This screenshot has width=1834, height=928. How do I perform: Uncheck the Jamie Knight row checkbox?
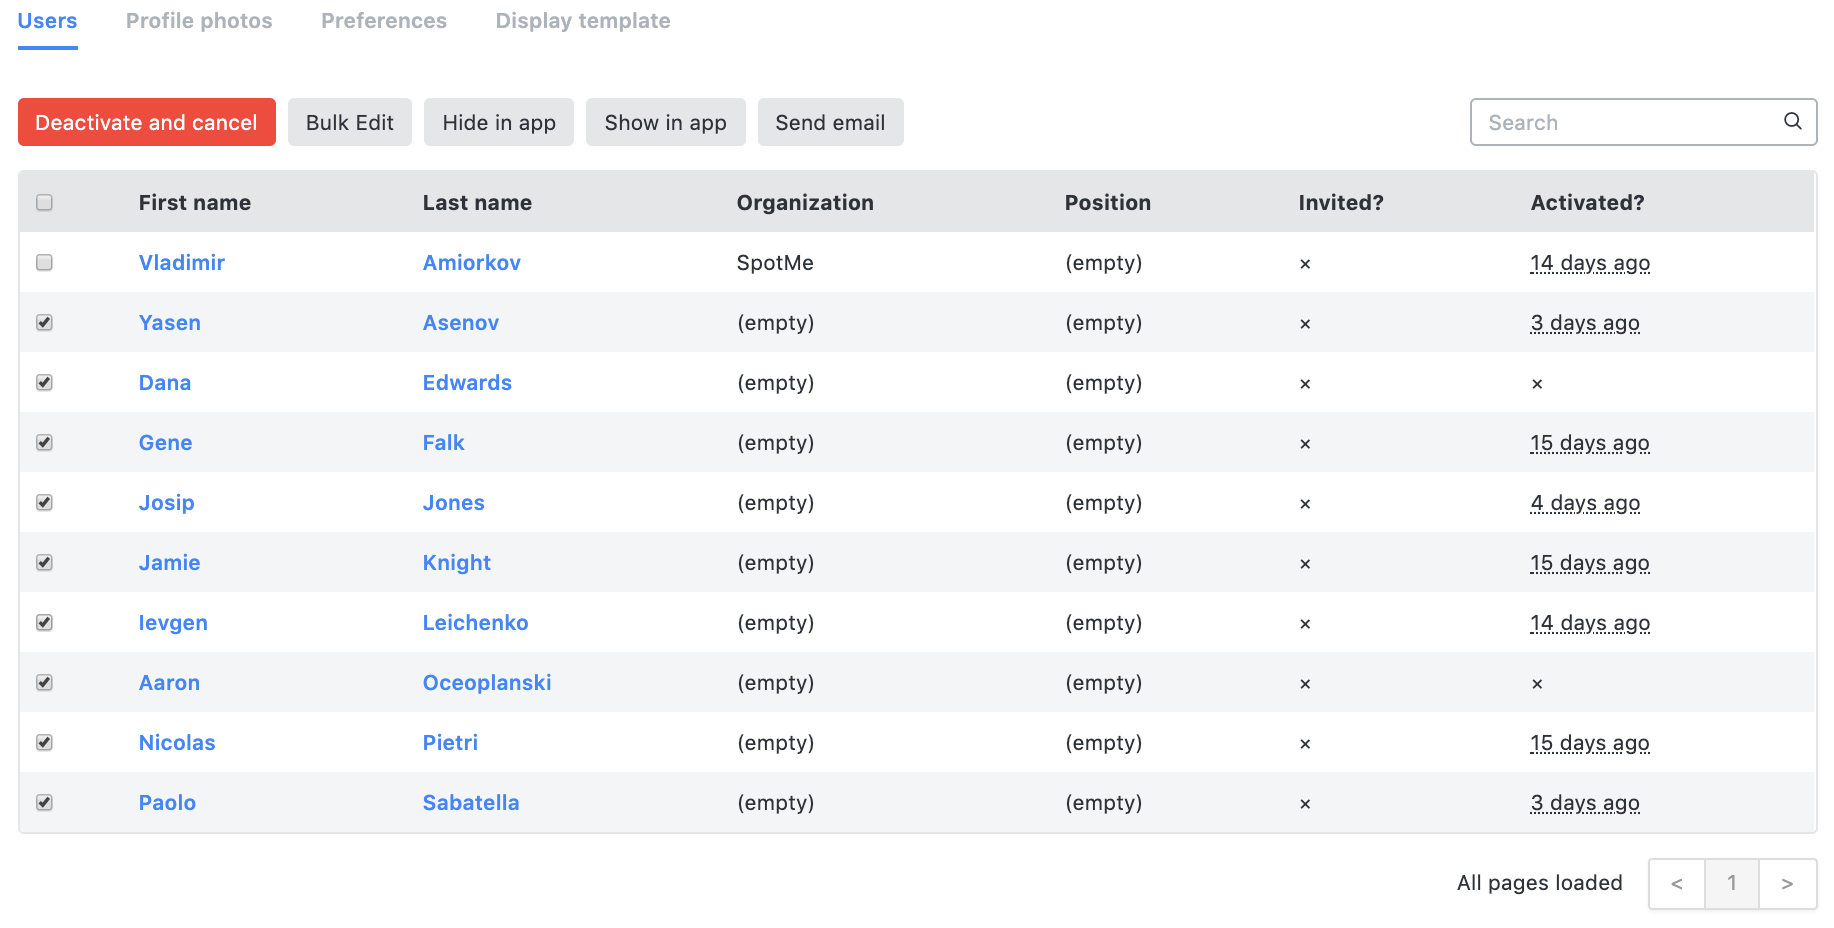[x=44, y=562]
